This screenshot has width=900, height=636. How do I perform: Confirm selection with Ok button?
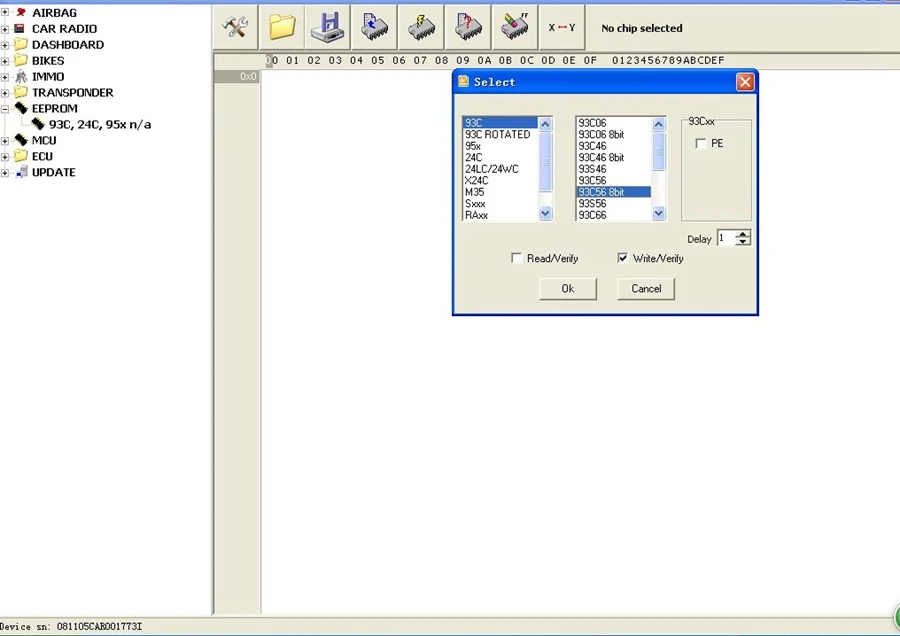click(568, 289)
